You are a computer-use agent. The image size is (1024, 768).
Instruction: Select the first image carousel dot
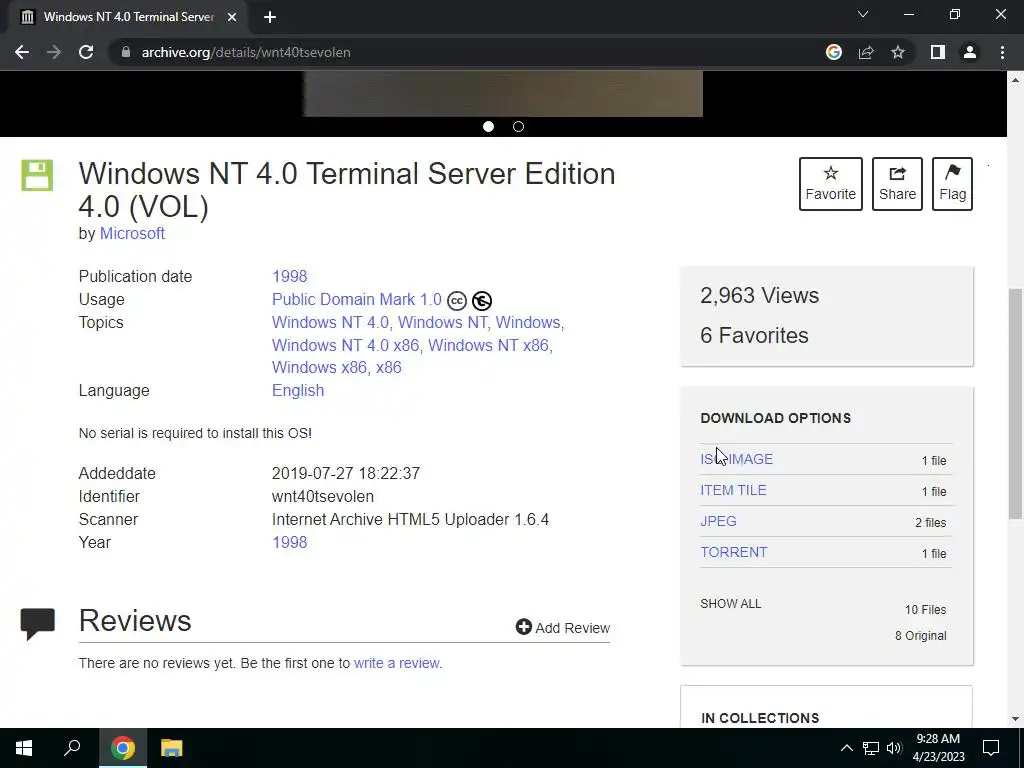pyautogui.click(x=488, y=127)
